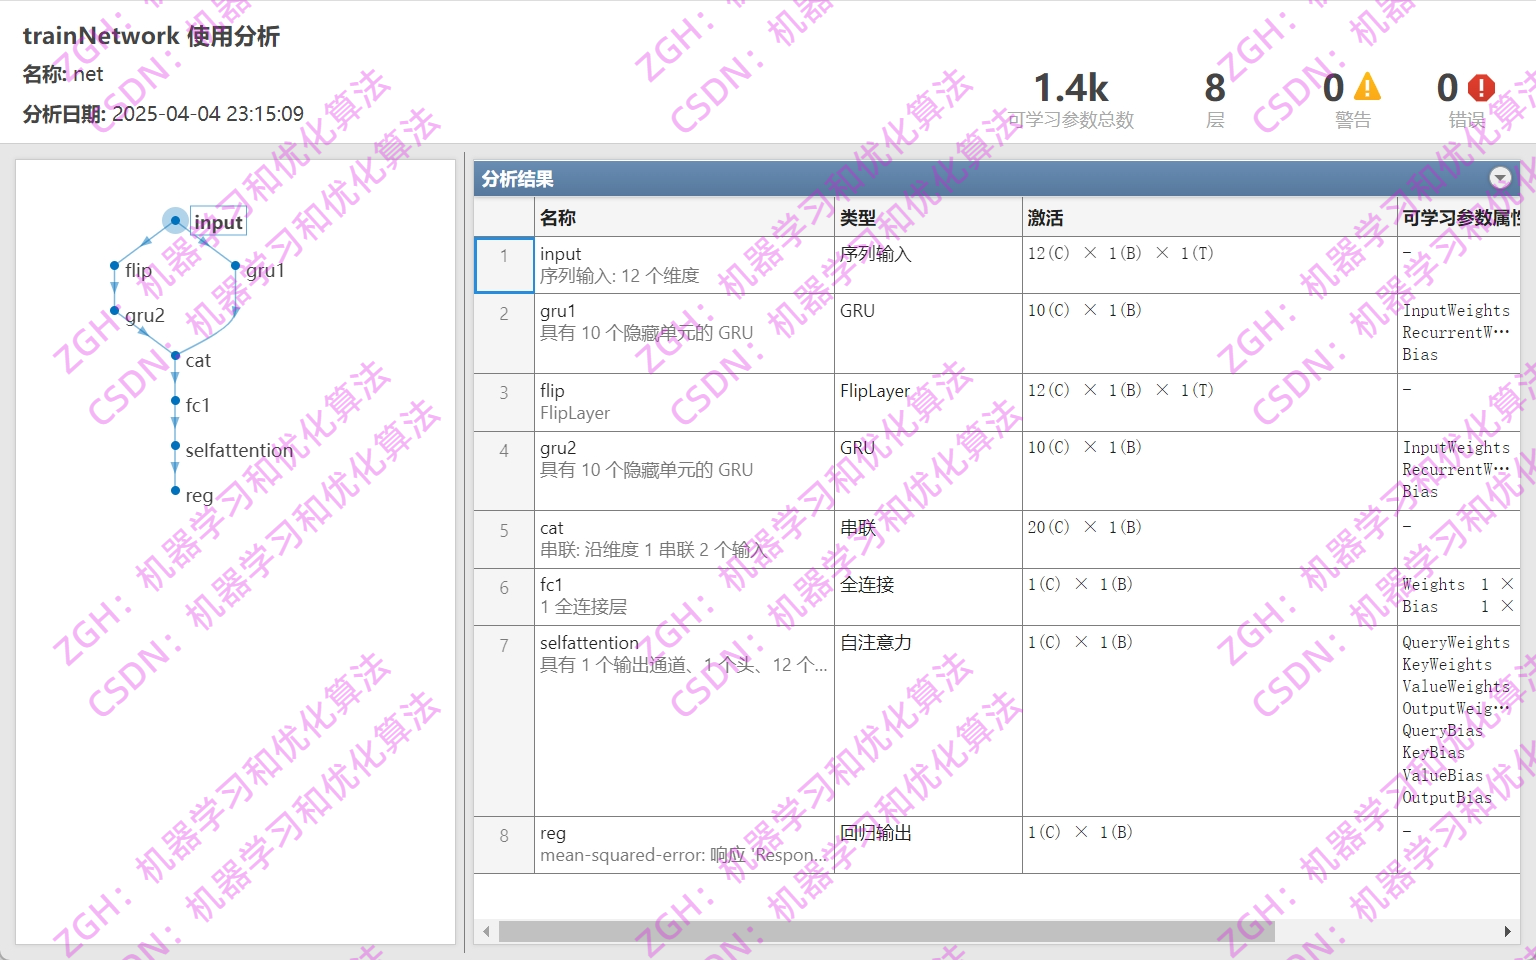
Task: Collapse the 分析结果 panel with the chevron
Action: coord(1500,178)
